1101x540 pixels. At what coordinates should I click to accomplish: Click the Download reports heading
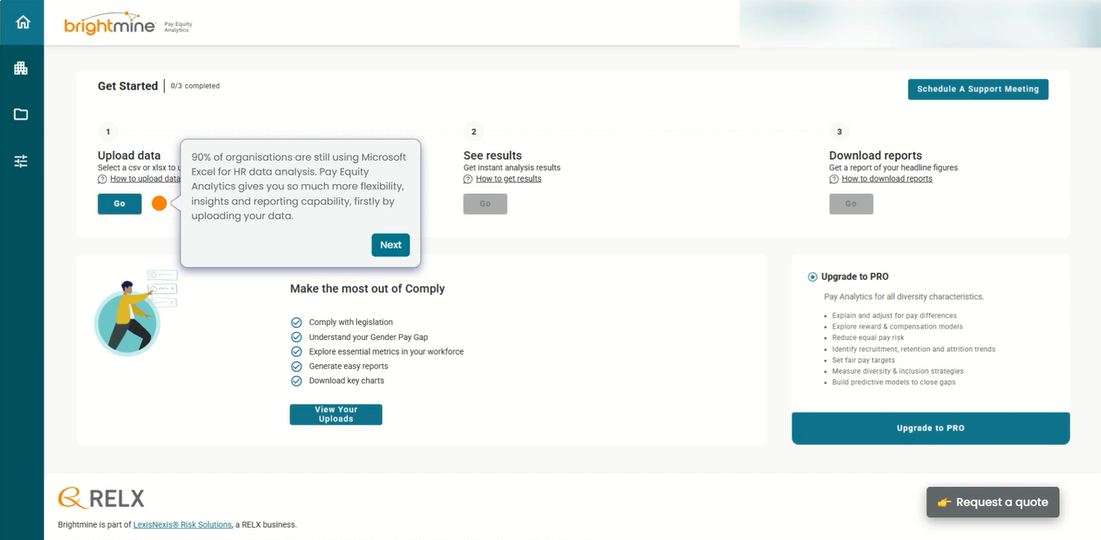pos(876,155)
